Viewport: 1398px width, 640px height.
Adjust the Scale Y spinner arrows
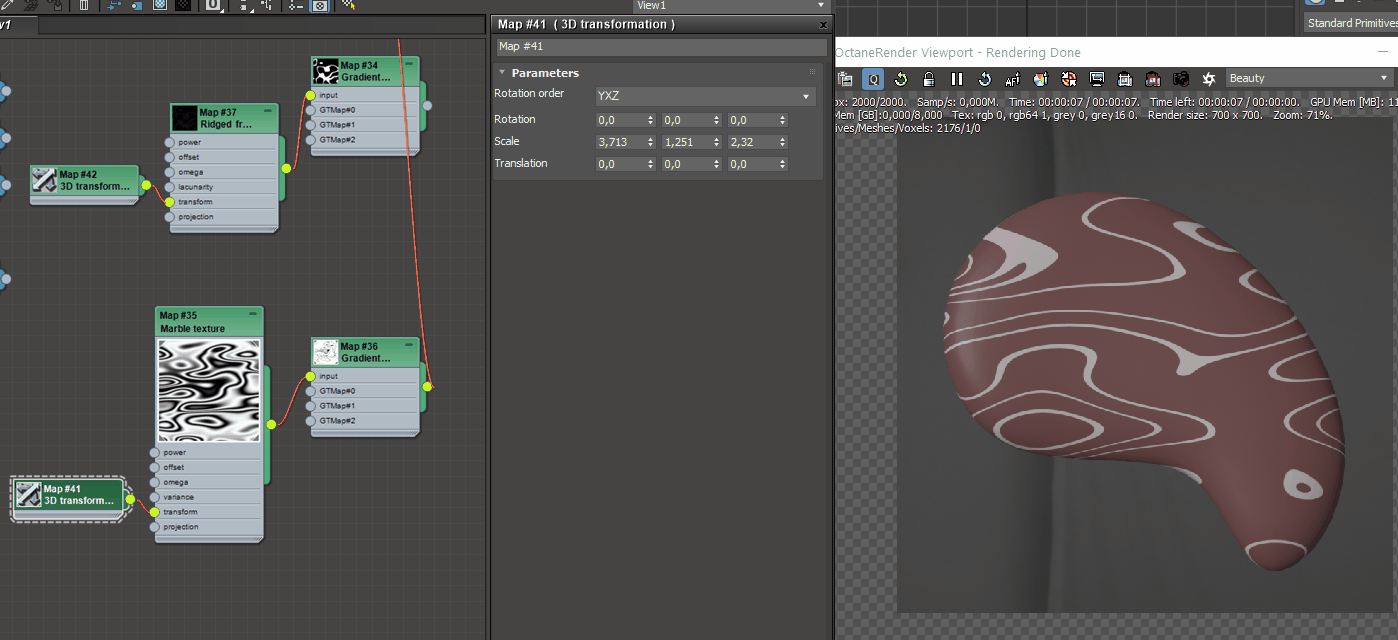pyautogui.click(x=717, y=142)
